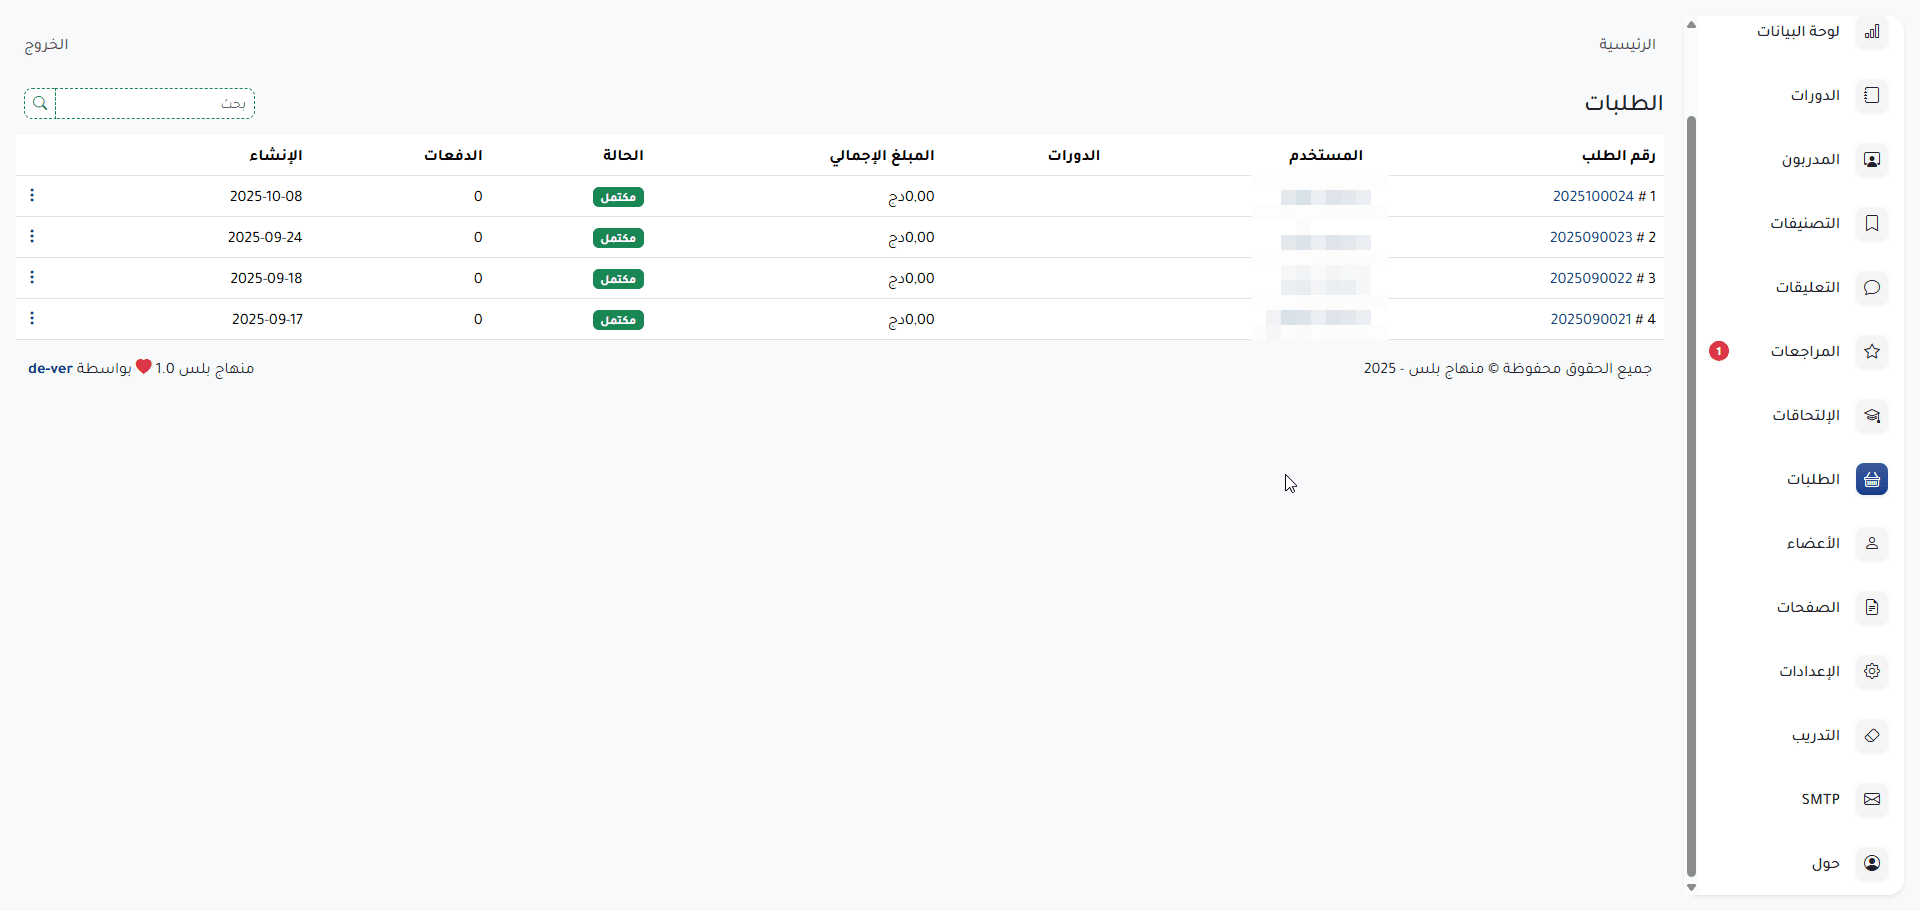Open the courses sidebar icon
This screenshot has height=911, width=1920.
click(x=1872, y=96)
